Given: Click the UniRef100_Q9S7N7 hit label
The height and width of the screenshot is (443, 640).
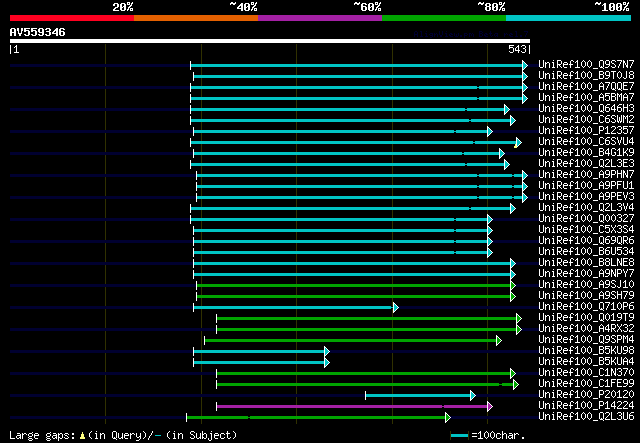Looking at the screenshot, I should coord(586,65).
